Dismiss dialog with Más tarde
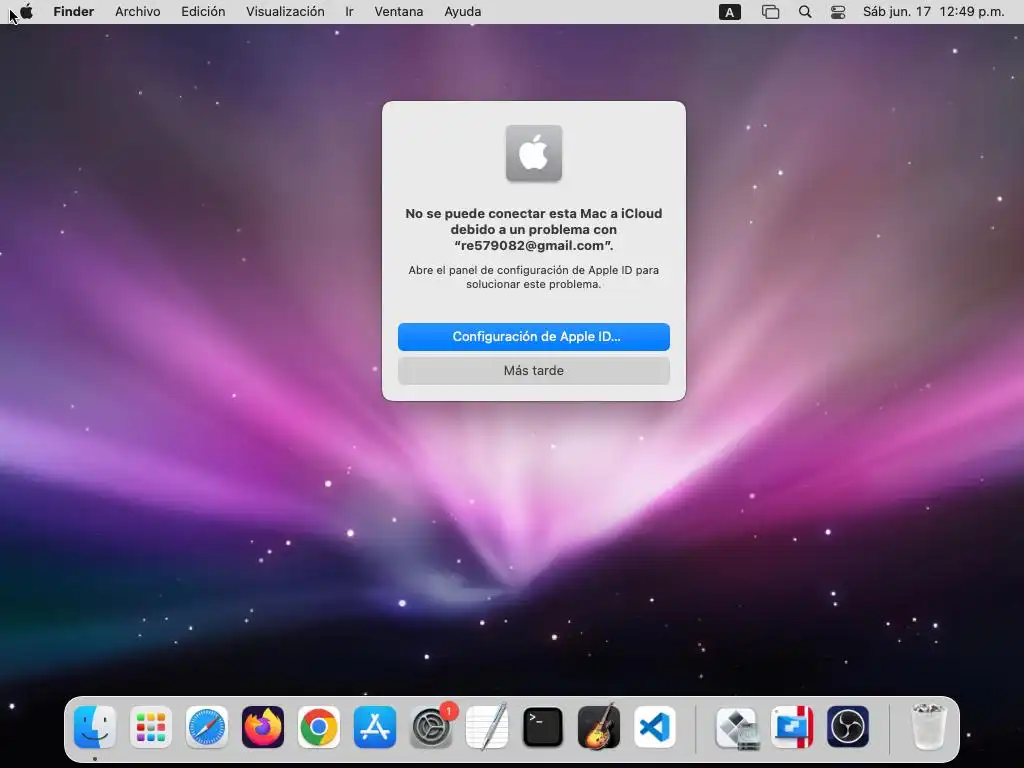The image size is (1024, 768). [x=534, y=370]
